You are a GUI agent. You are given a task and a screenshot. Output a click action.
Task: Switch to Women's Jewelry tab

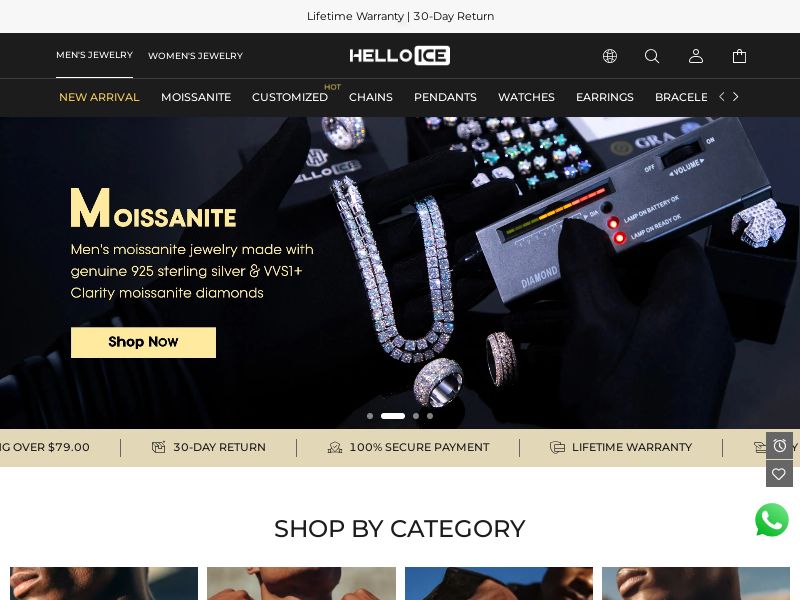coord(195,56)
